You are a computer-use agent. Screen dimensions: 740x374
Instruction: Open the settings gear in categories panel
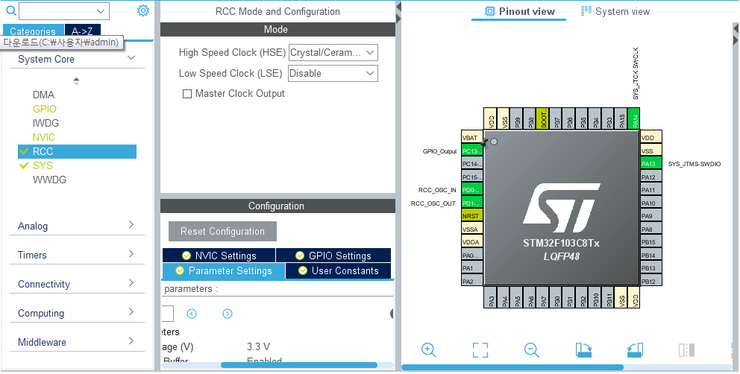143,10
